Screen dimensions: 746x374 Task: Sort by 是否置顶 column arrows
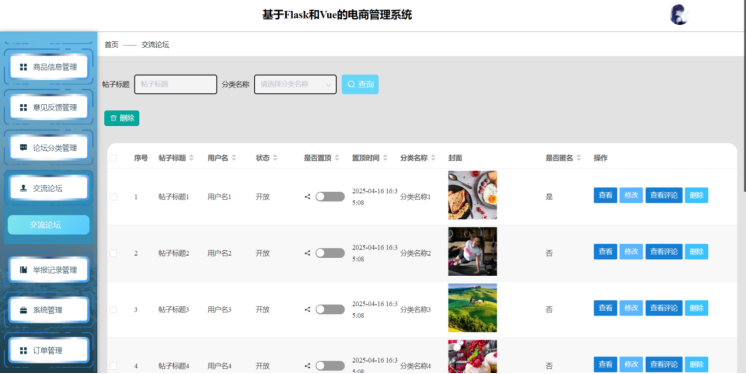337,158
